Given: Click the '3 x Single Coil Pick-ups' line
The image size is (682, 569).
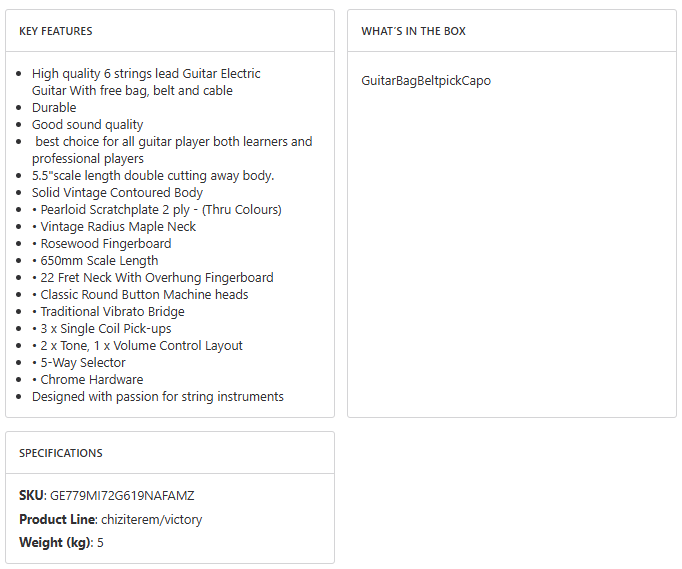Looking at the screenshot, I should 102,329.
